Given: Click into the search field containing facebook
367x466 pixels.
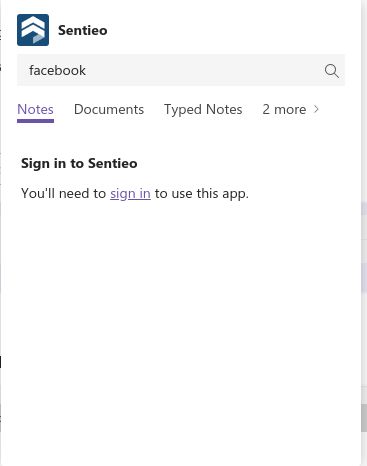Looking at the screenshot, I should (x=181, y=70).
